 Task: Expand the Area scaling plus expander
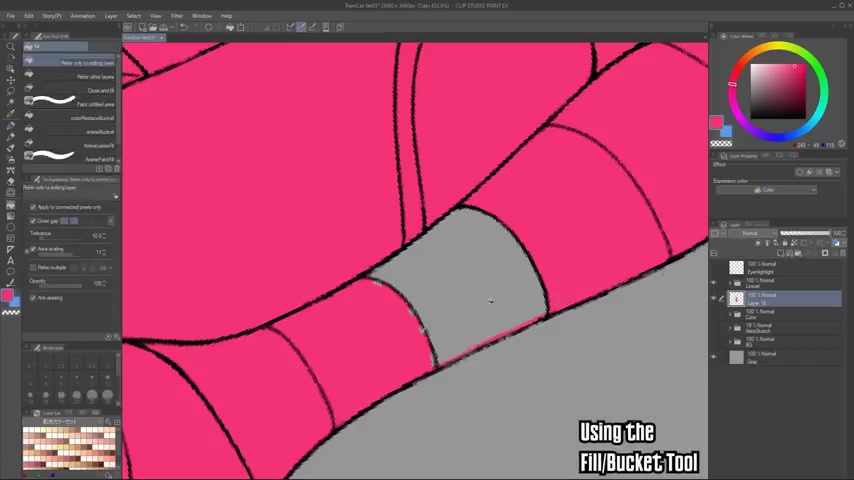point(26,251)
